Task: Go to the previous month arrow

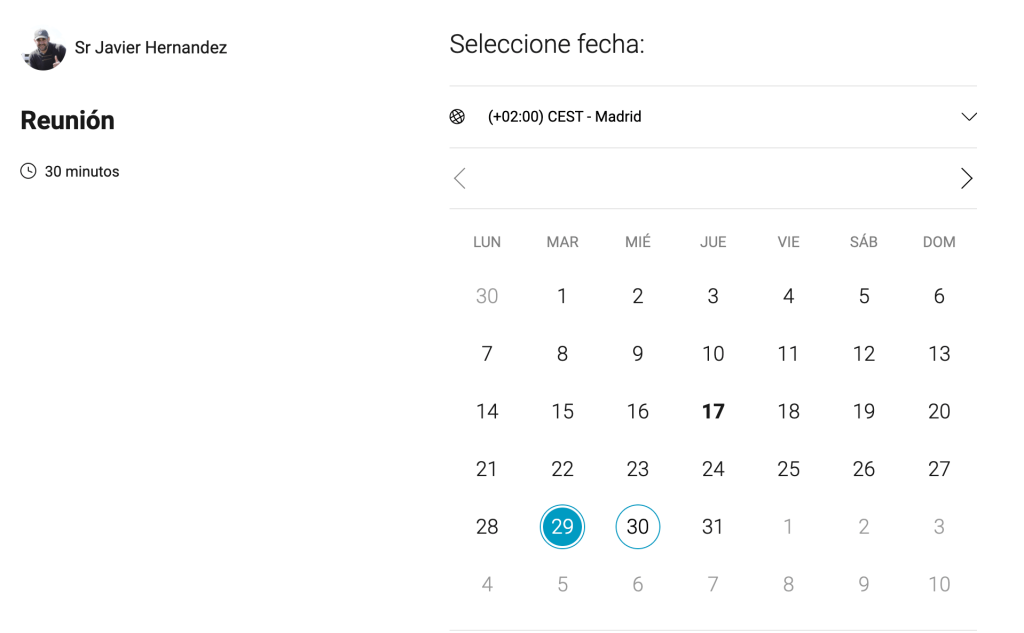Action: pos(460,178)
